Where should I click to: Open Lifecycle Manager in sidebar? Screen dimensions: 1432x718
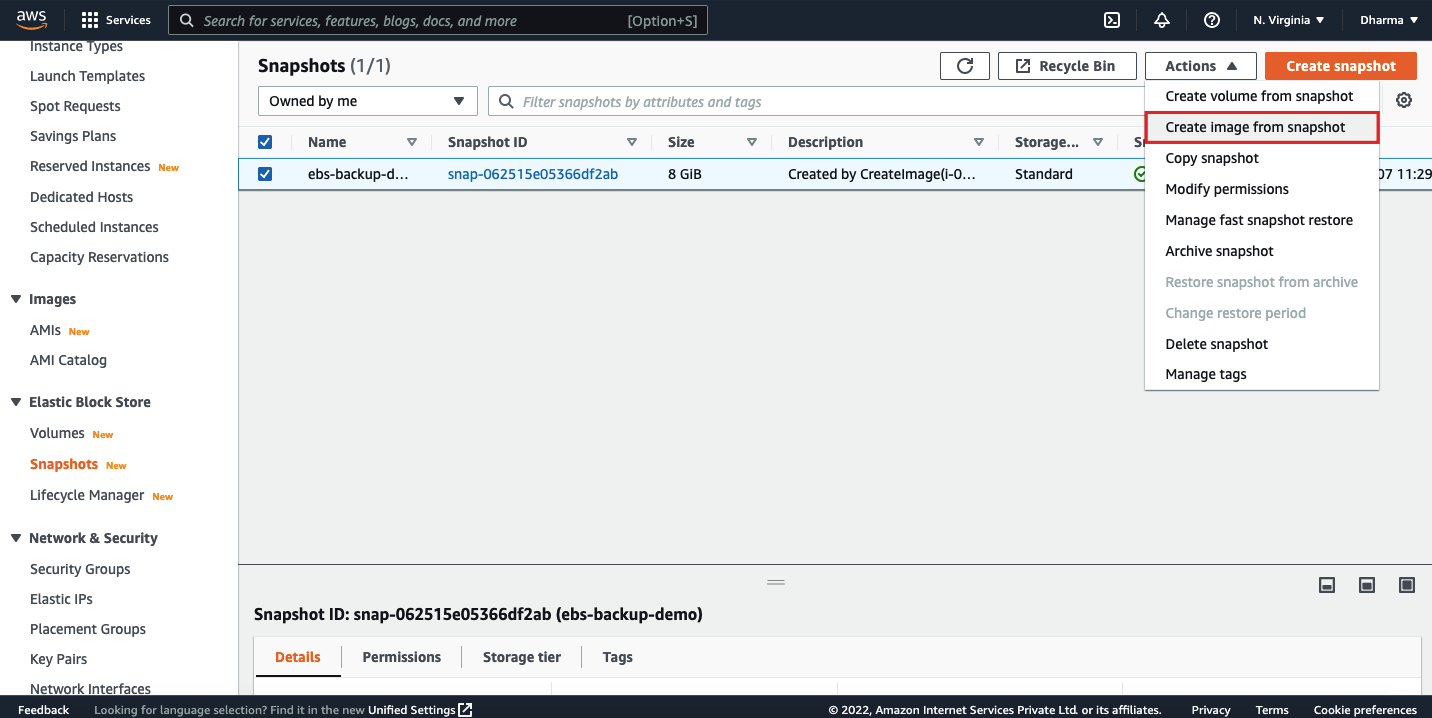87,495
